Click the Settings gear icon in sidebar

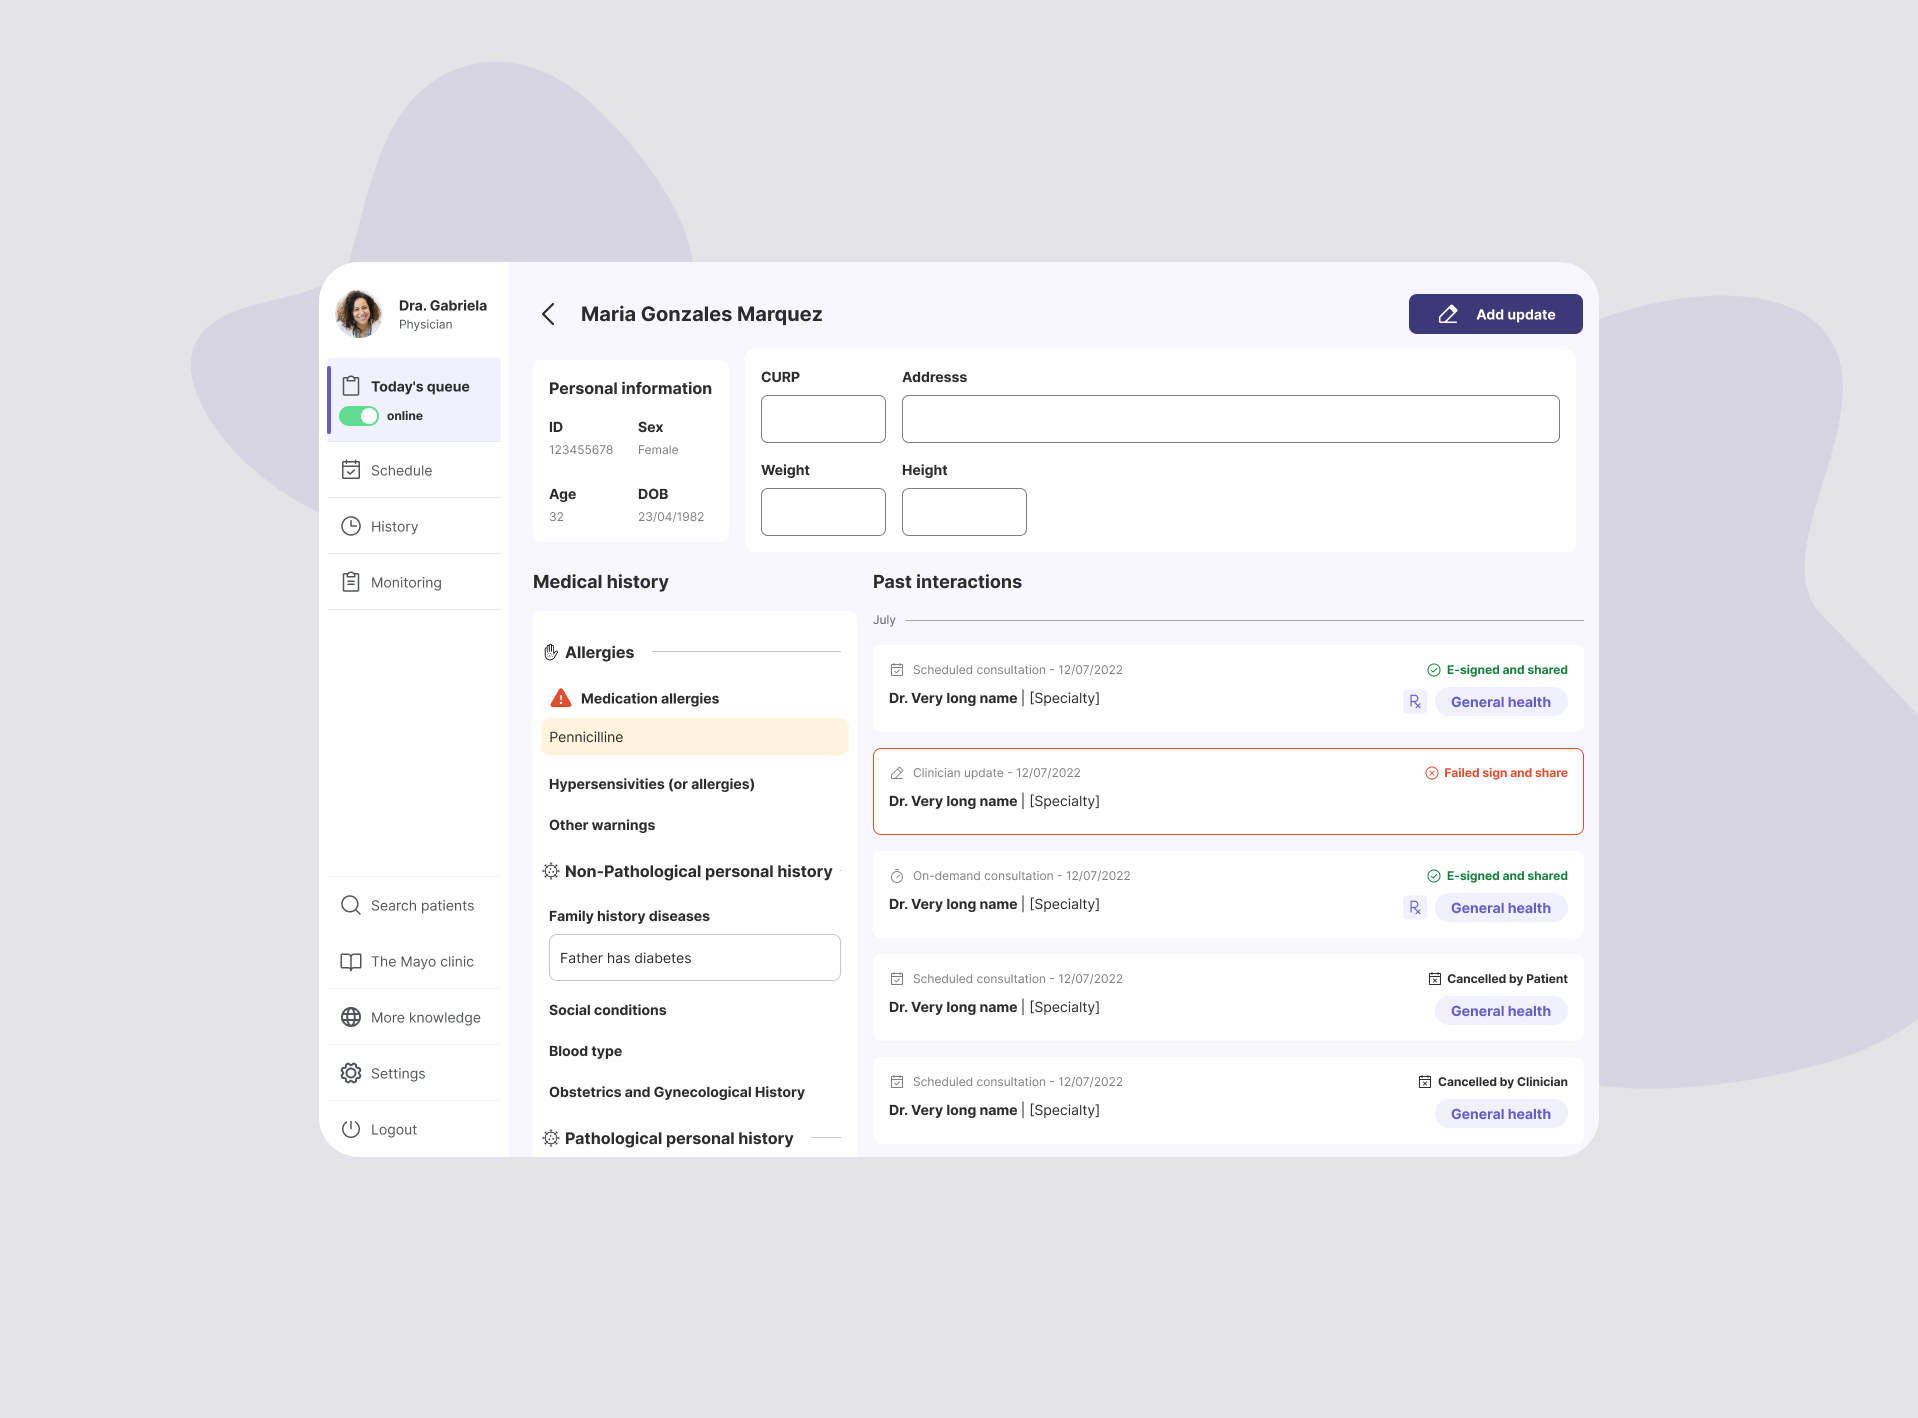click(x=351, y=1073)
